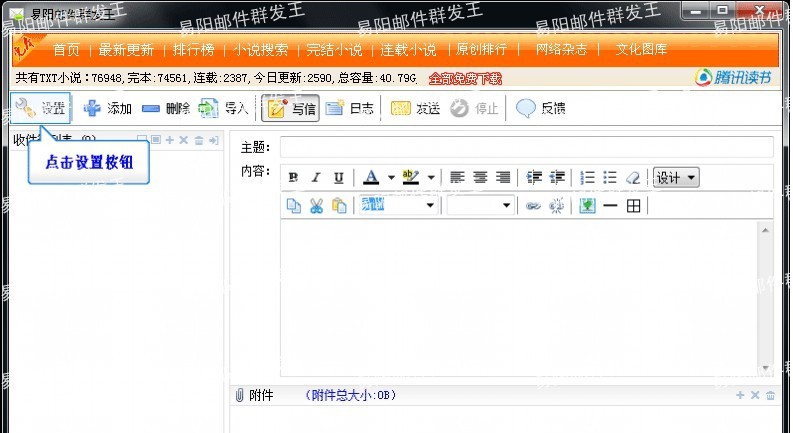Image resolution: width=793 pixels, height=433 pixels.
Task: Open the 网络杂志 tab
Action: [561, 50]
